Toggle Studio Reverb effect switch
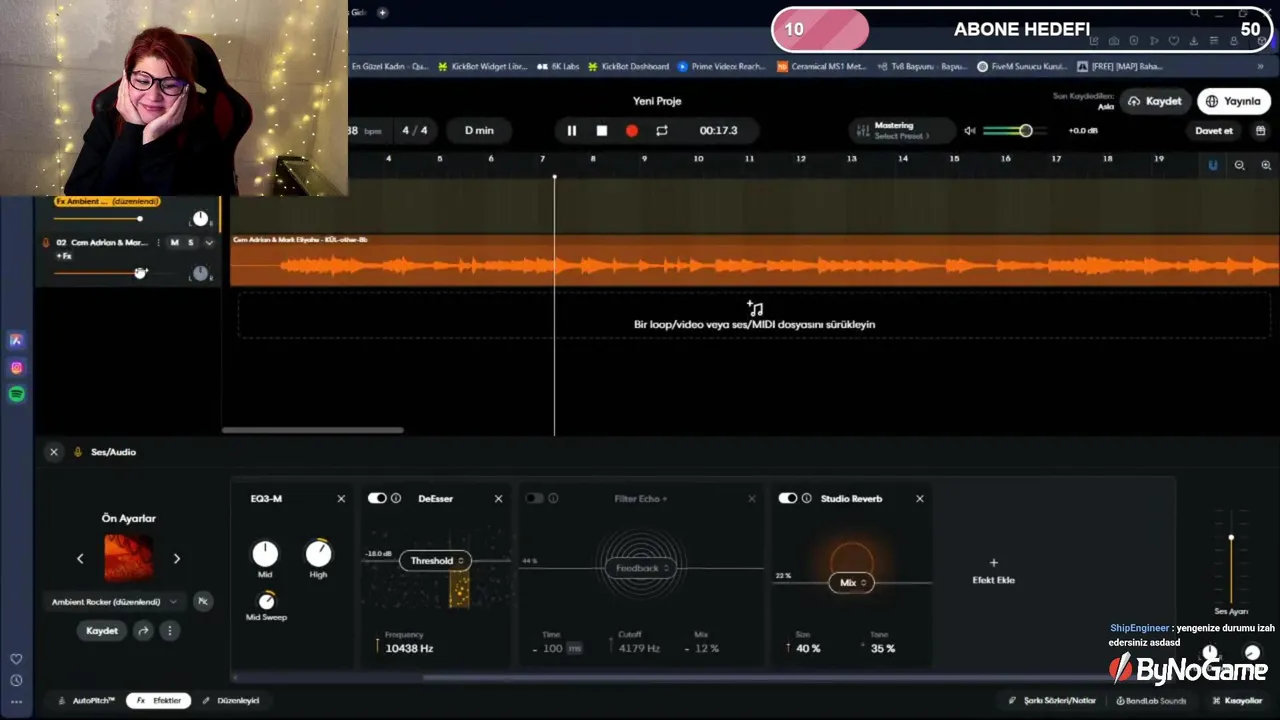This screenshot has width=1280, height=720. (788, 498)
